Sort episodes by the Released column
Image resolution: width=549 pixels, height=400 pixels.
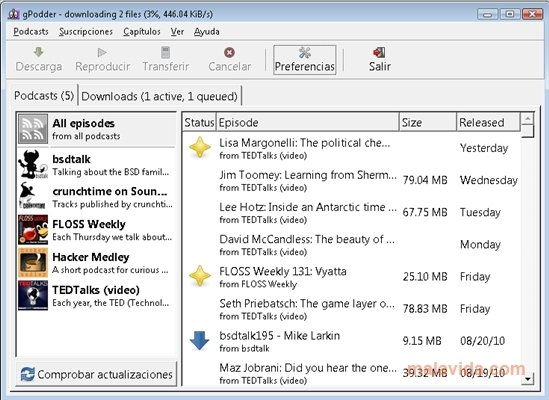tap(488, 122)
